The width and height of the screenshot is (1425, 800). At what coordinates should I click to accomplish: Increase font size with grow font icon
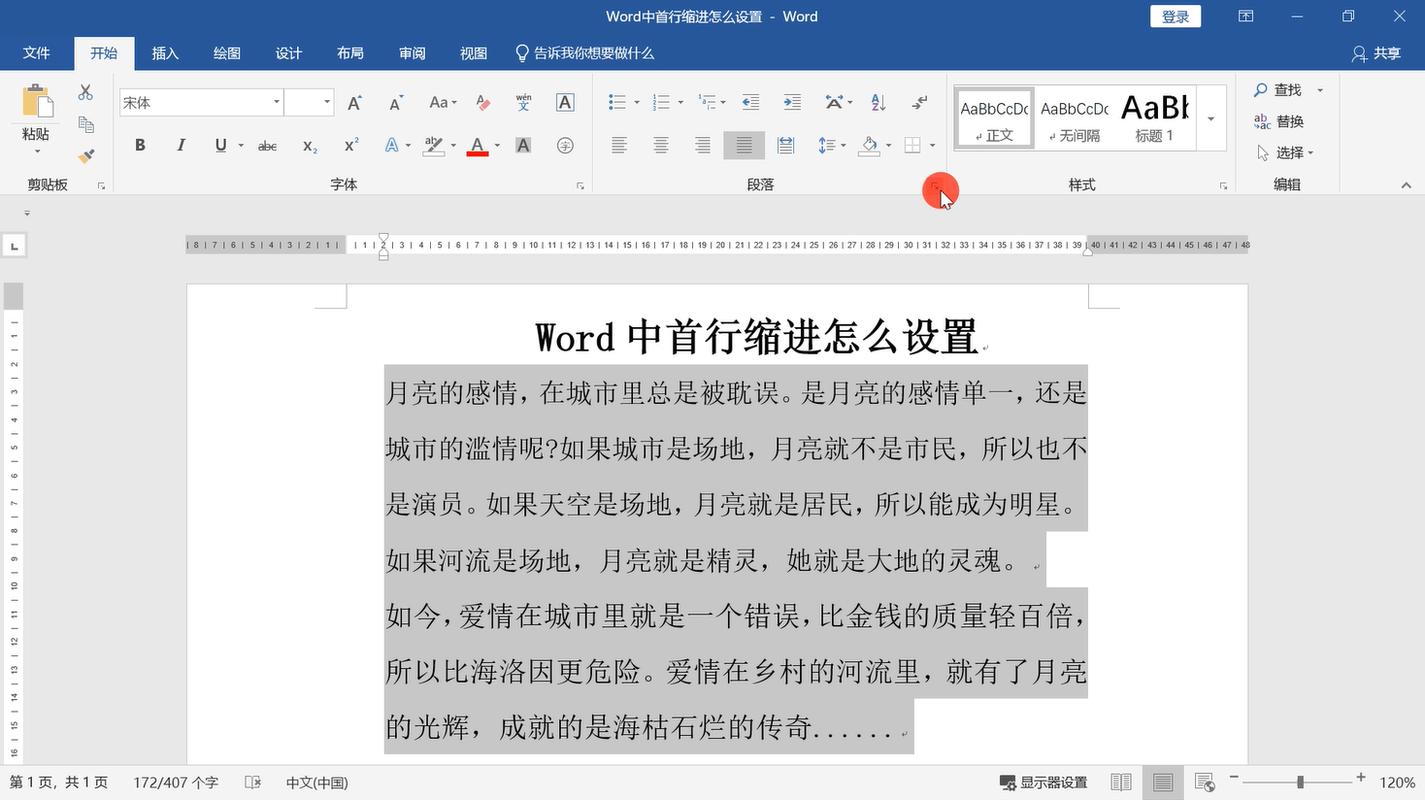(354, 102)
